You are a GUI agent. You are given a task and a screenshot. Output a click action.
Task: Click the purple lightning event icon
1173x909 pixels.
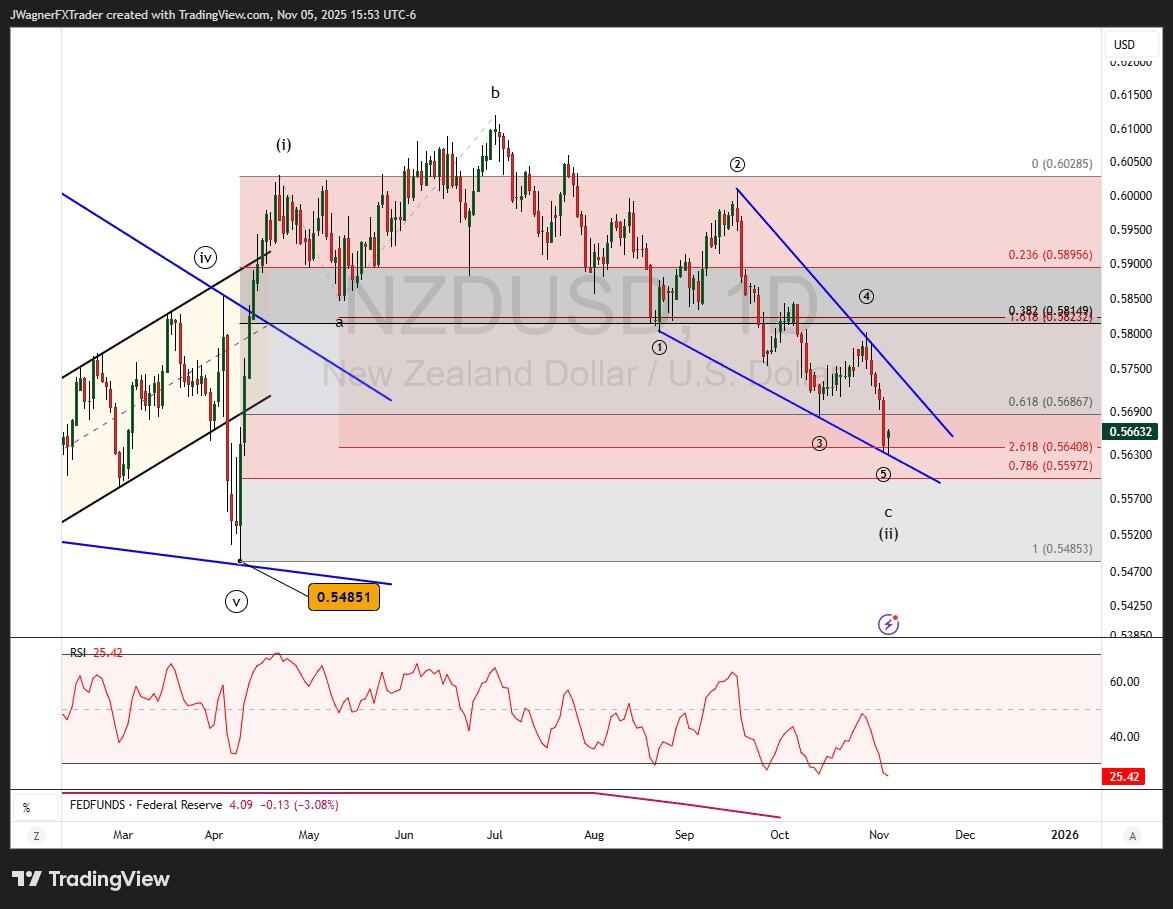[888, 624]
